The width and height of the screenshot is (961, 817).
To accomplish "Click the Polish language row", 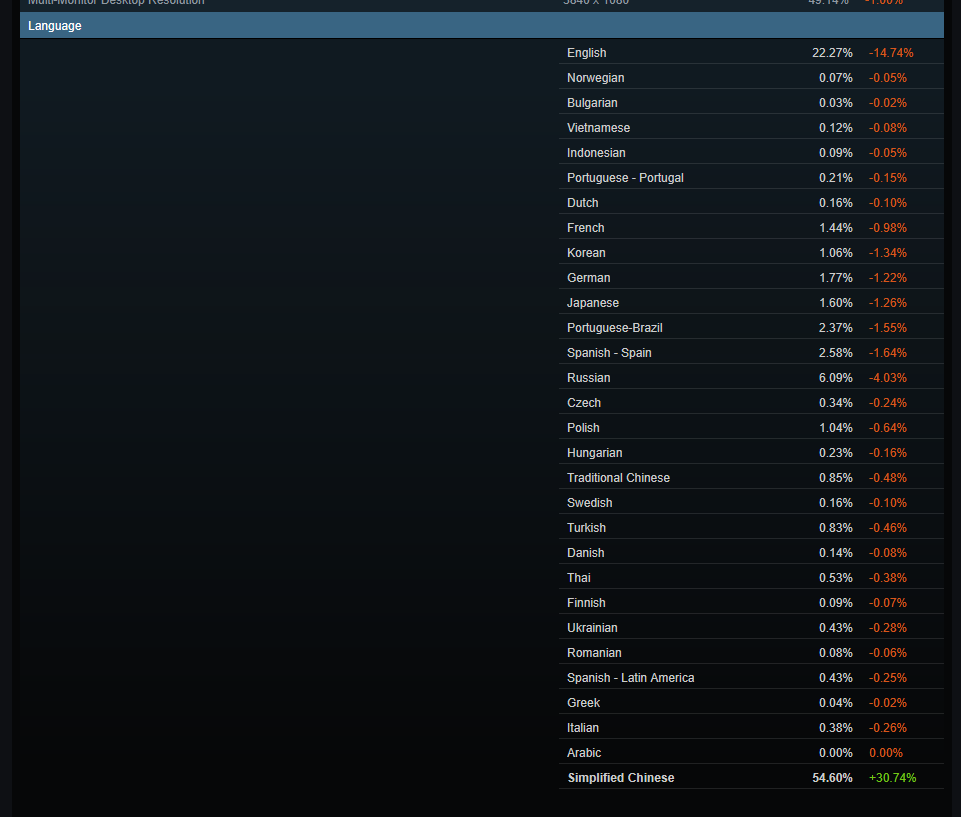I will (x=751, y=428).
